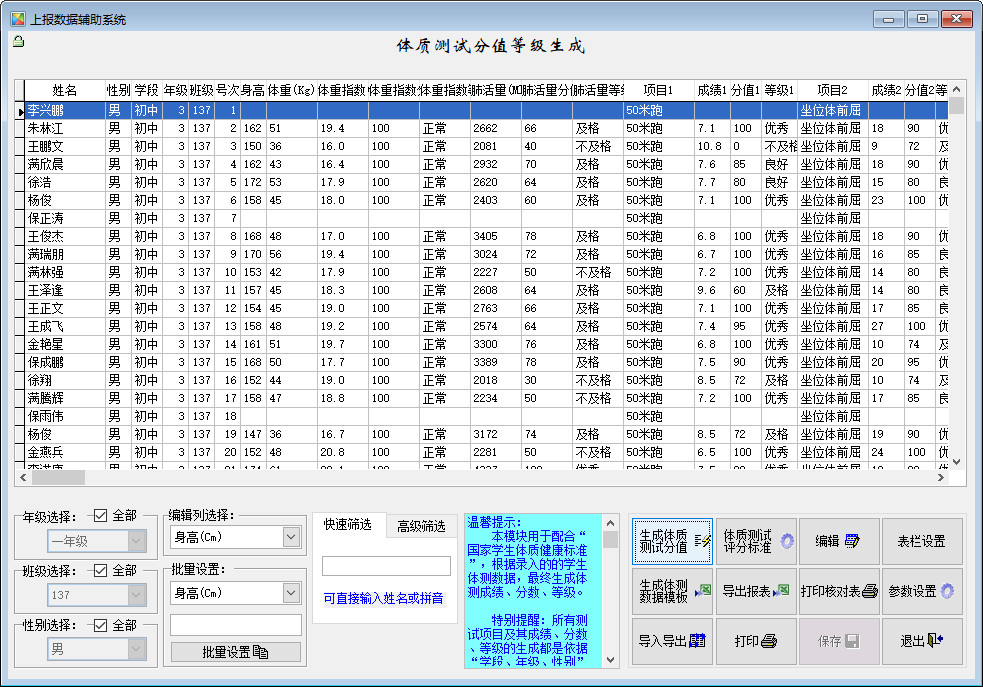983x687 pixels.
Task: Click the quick filter name input field
Action: [386, 566]
